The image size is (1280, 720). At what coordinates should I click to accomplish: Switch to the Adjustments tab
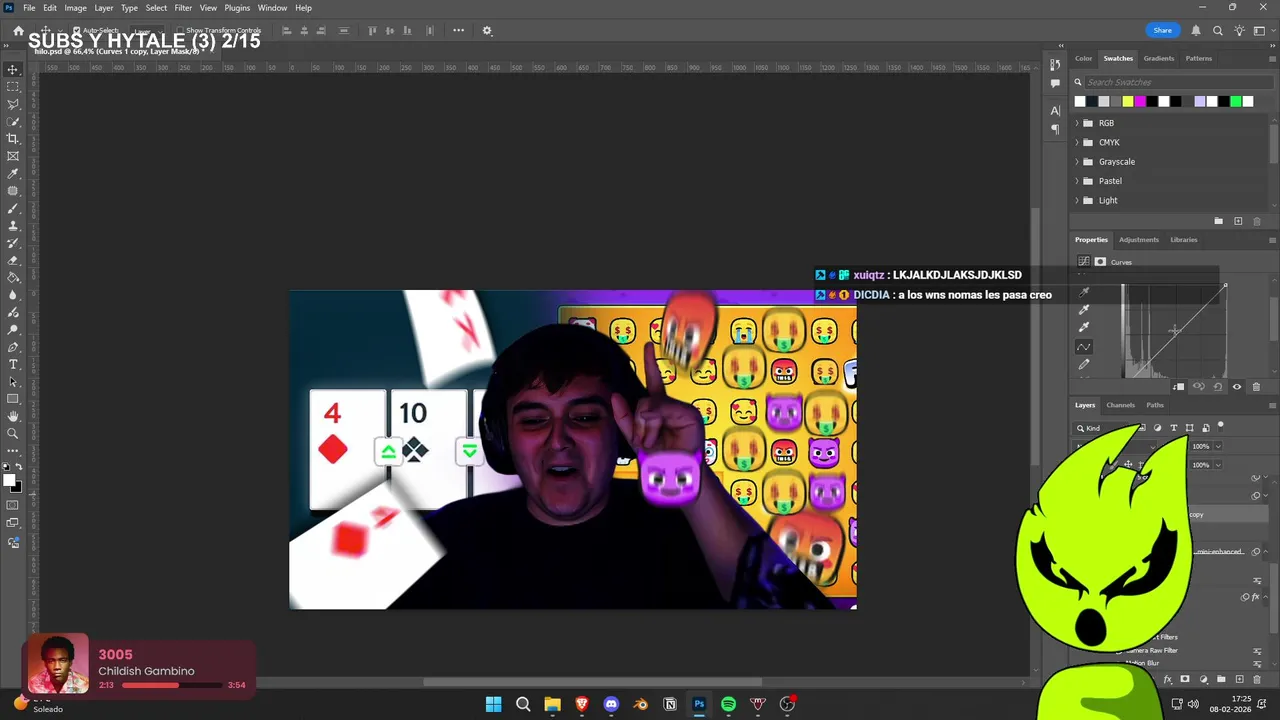[1139, 240]
